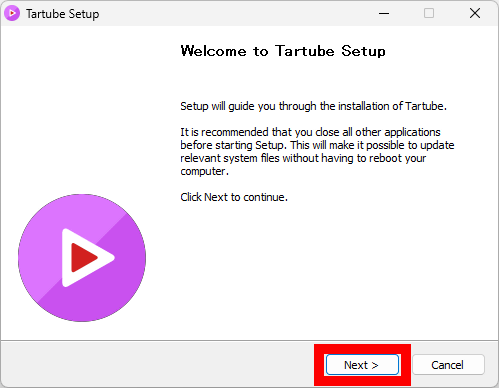Click the 'Click Next to continue.' text
The width and height of the screenshot is (499, 388).
(x=234, y=197)
